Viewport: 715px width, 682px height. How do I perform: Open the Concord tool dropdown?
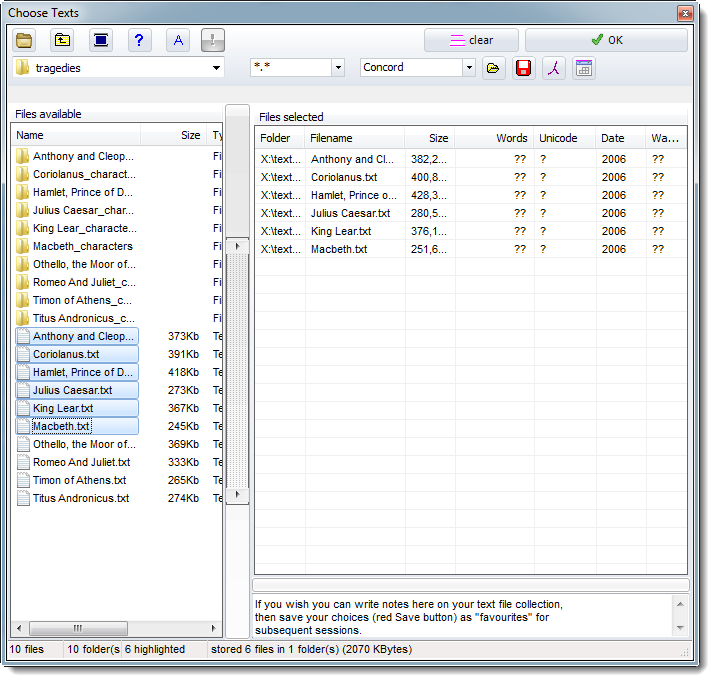click(469, 68)
